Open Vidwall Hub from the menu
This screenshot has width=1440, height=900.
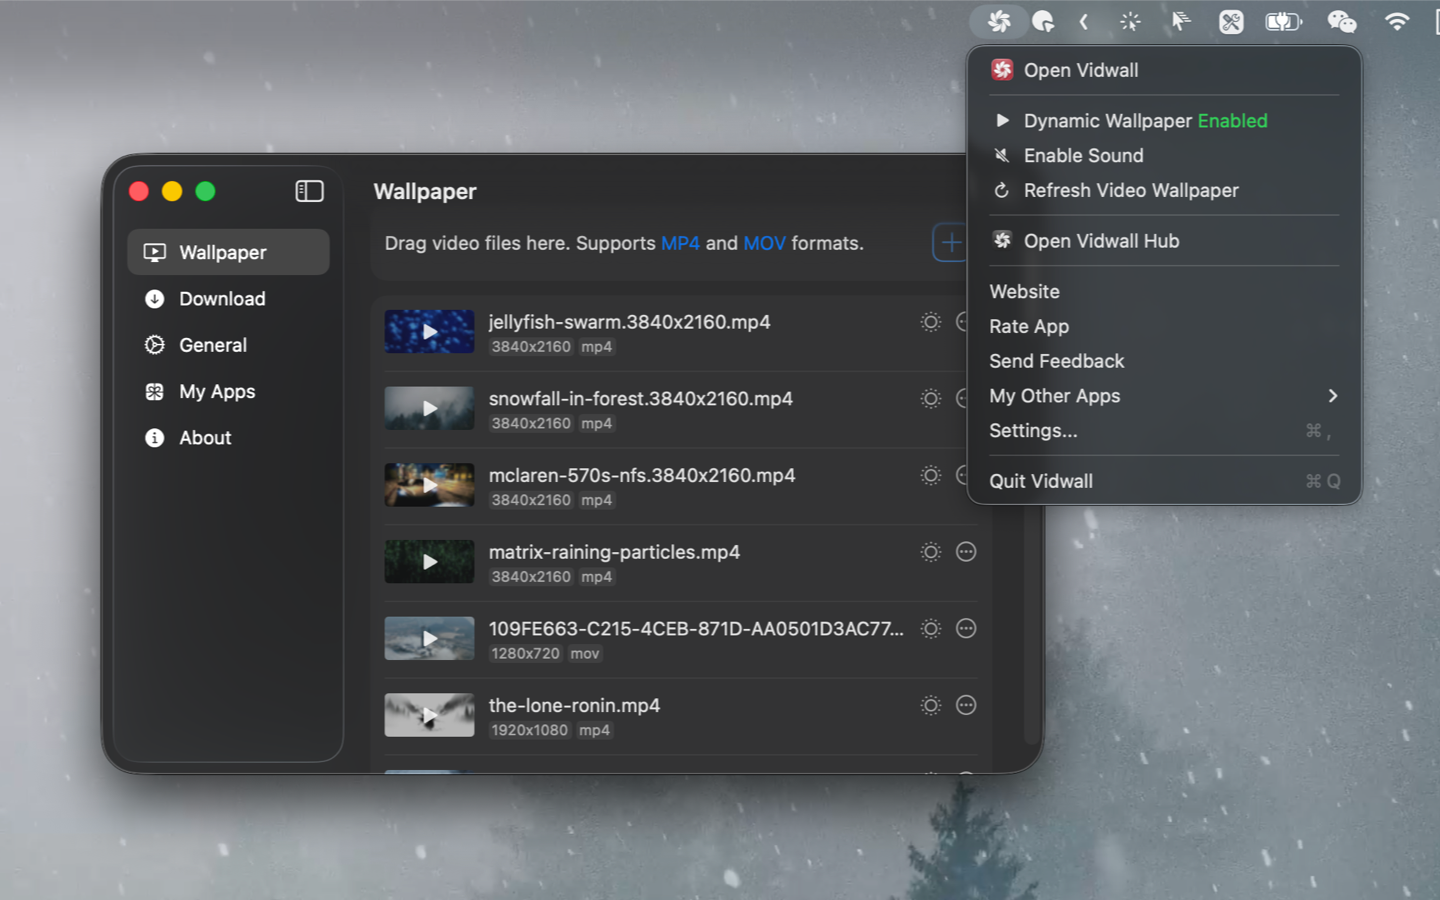coord(1101,241)
